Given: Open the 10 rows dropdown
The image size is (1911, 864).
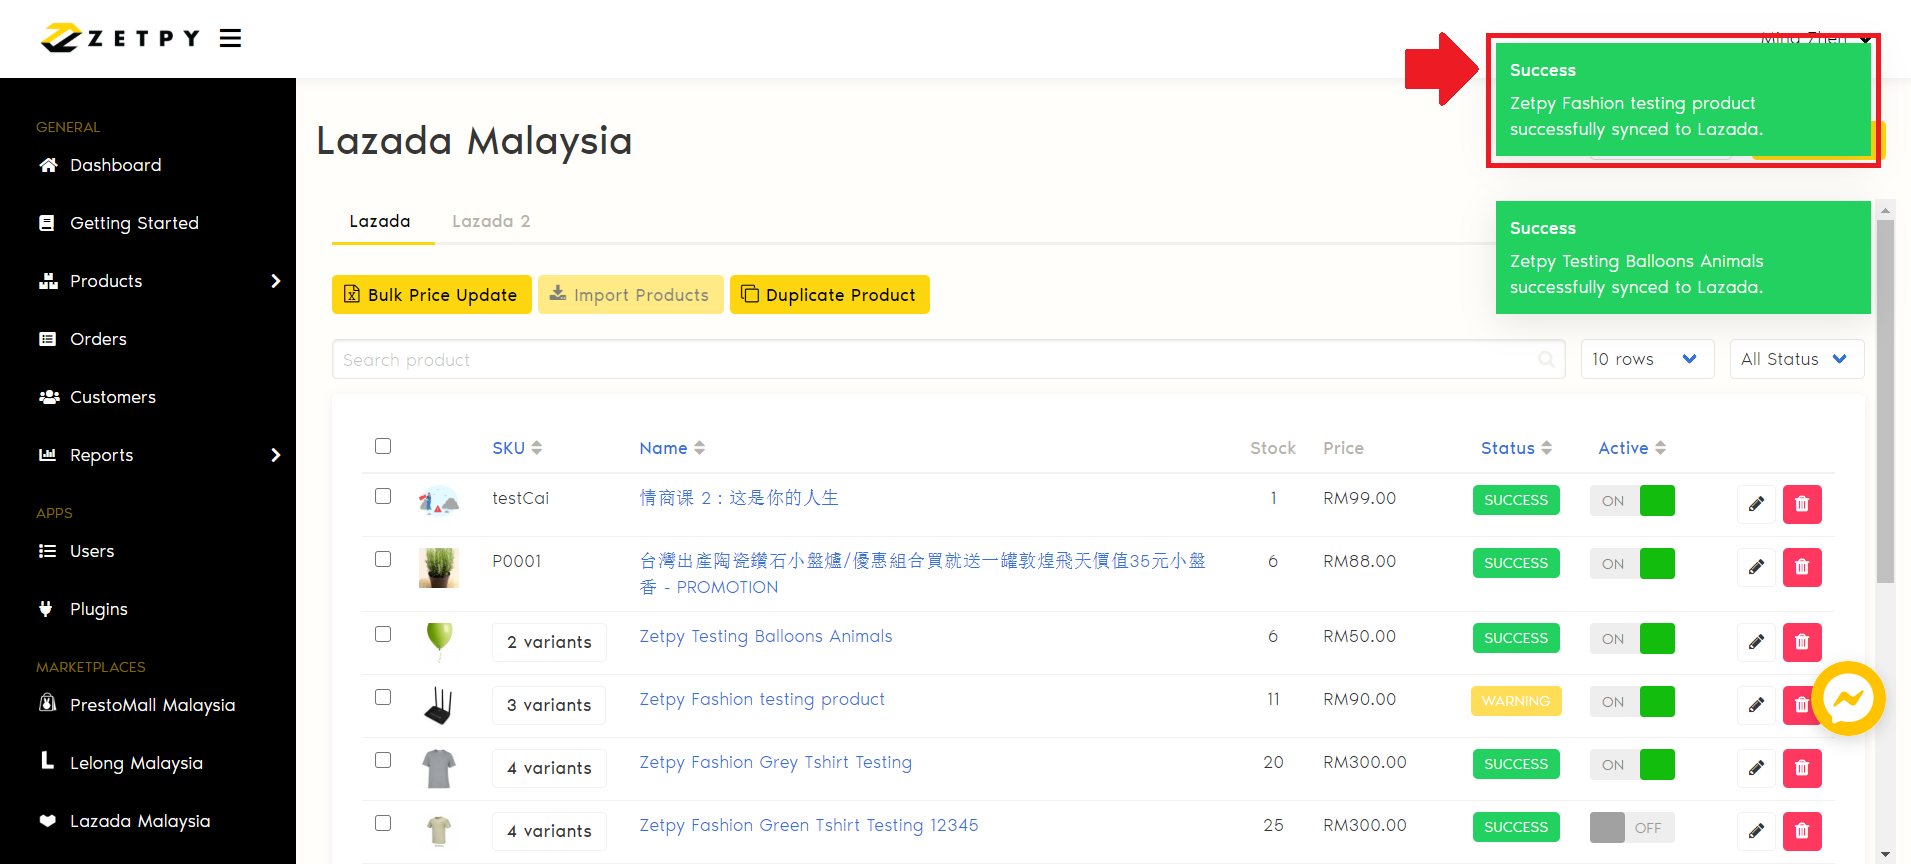Looking at the screenshot, I should point(1646,359).
